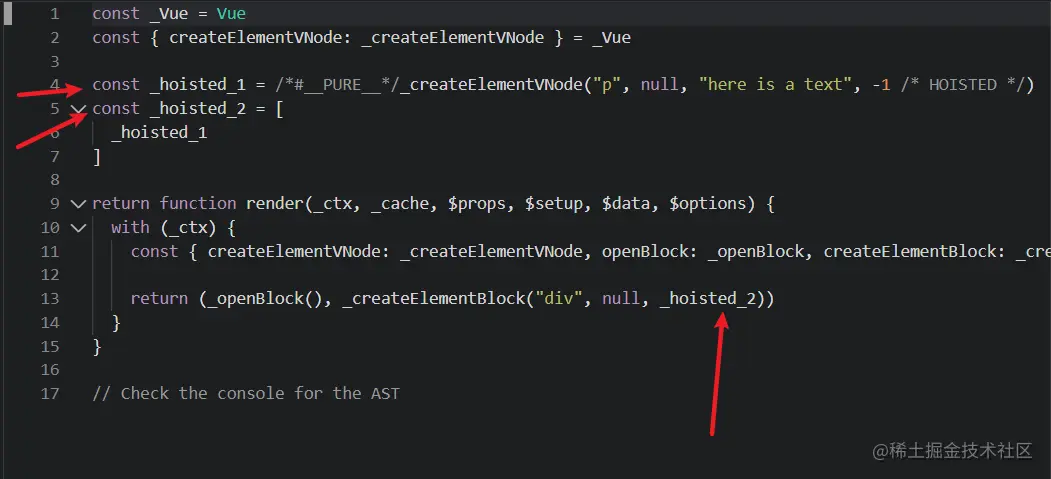Click line number 14 in the gutter

point(50,322)
